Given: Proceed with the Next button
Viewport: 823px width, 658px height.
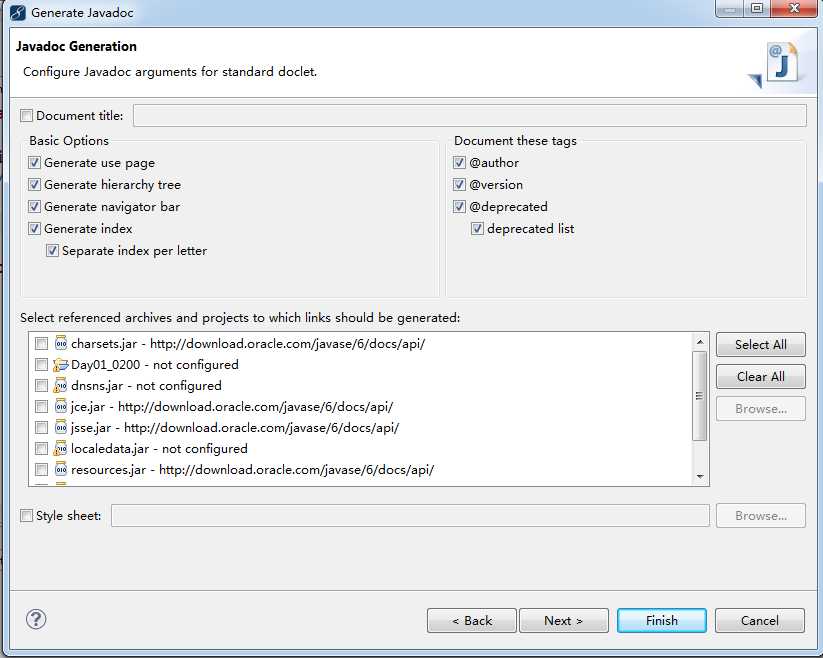Looking at the screenshot, I should pos(564,621).
